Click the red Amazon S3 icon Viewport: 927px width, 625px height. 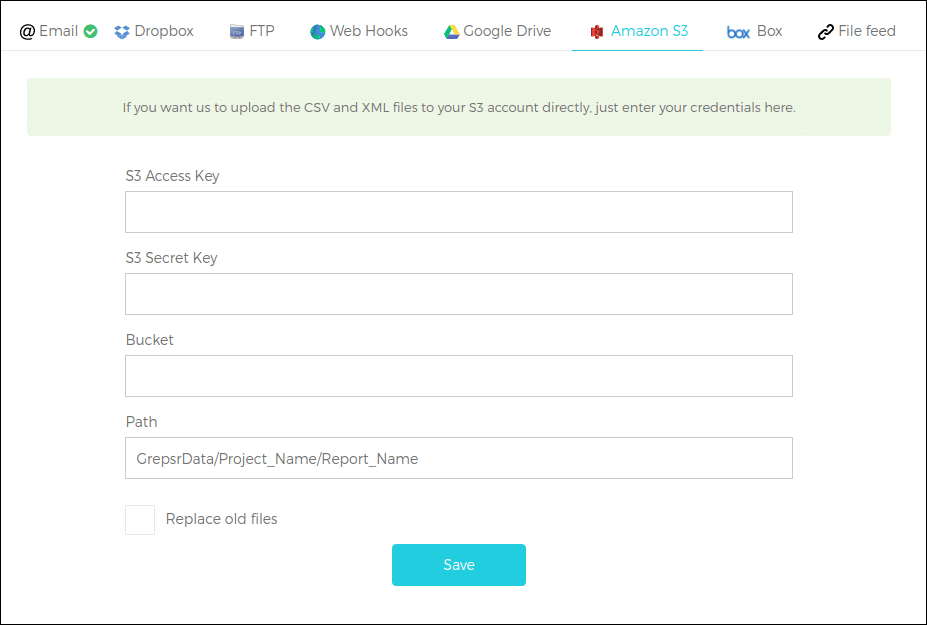[x=597, y=32]
